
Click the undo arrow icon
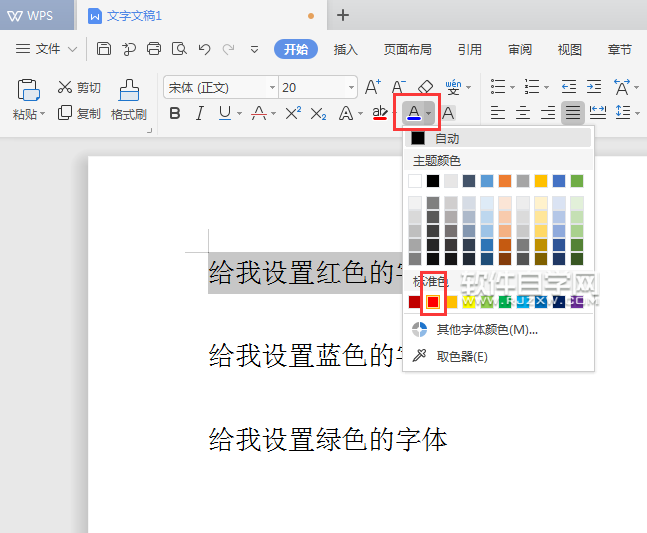(x=204, y=49)
